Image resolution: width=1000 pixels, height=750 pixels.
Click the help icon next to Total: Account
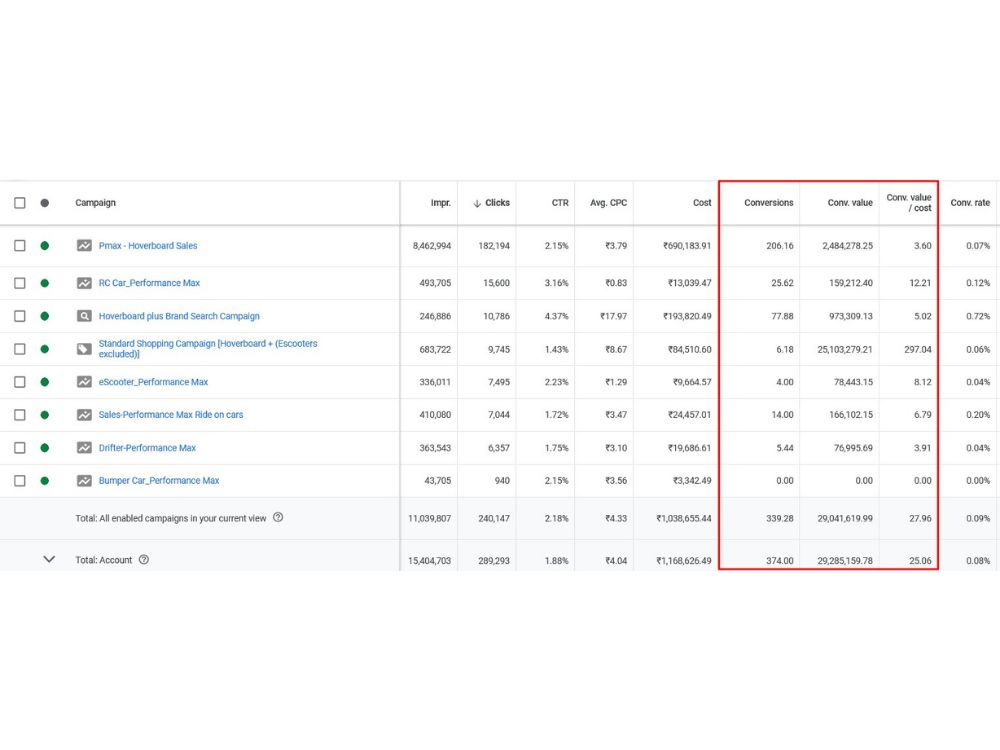144,559
